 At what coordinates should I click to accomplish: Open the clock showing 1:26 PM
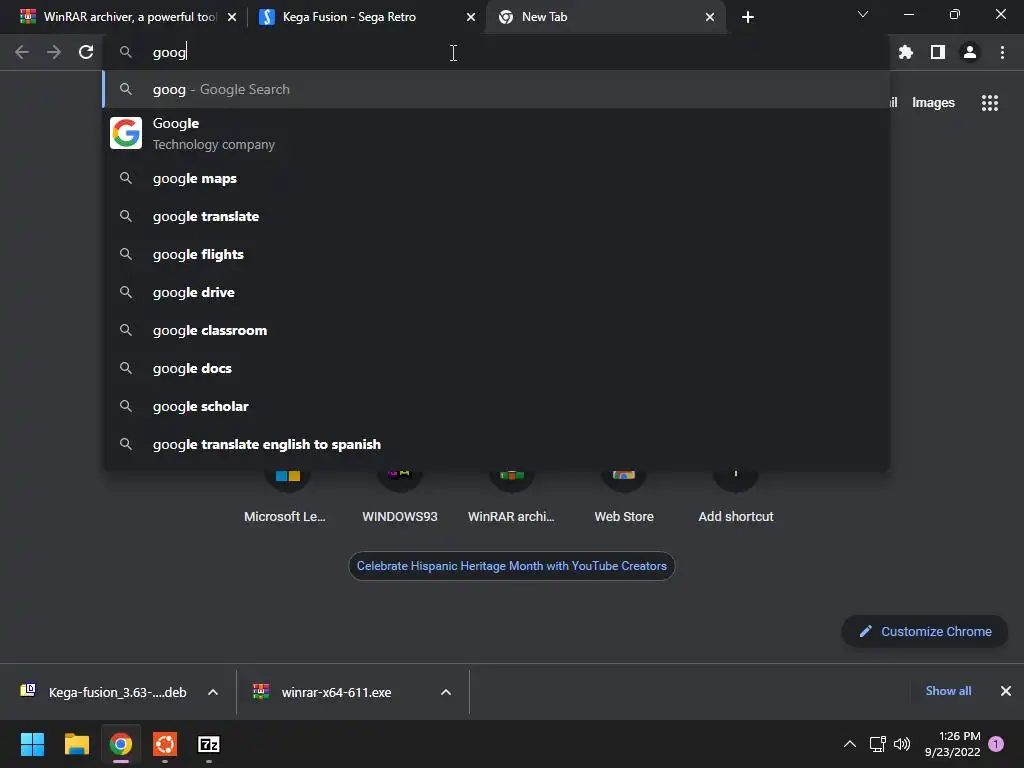(x=953, y=744)
